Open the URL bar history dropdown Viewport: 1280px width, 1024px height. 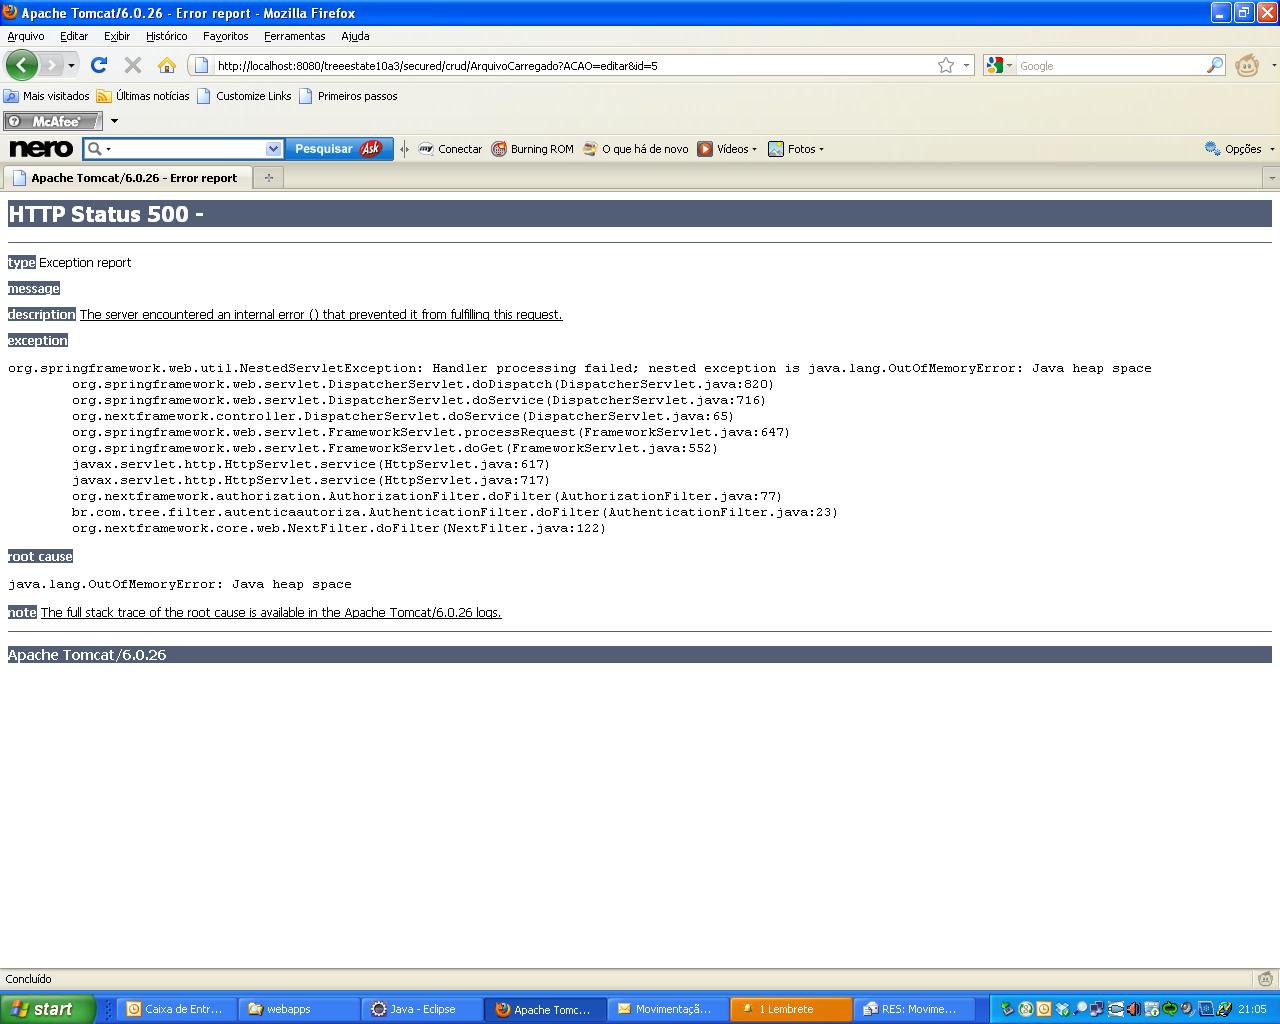[x=966, y=65]
